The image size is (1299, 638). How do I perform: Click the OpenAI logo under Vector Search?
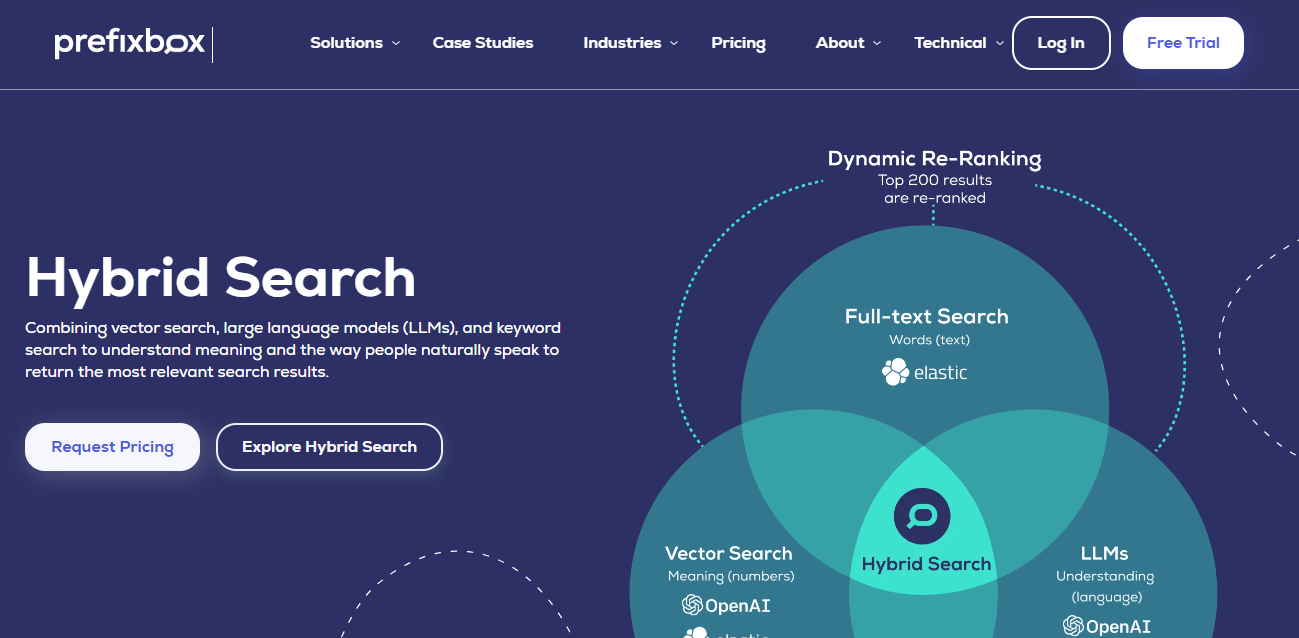pyautogui.click(x=726, y=605)
